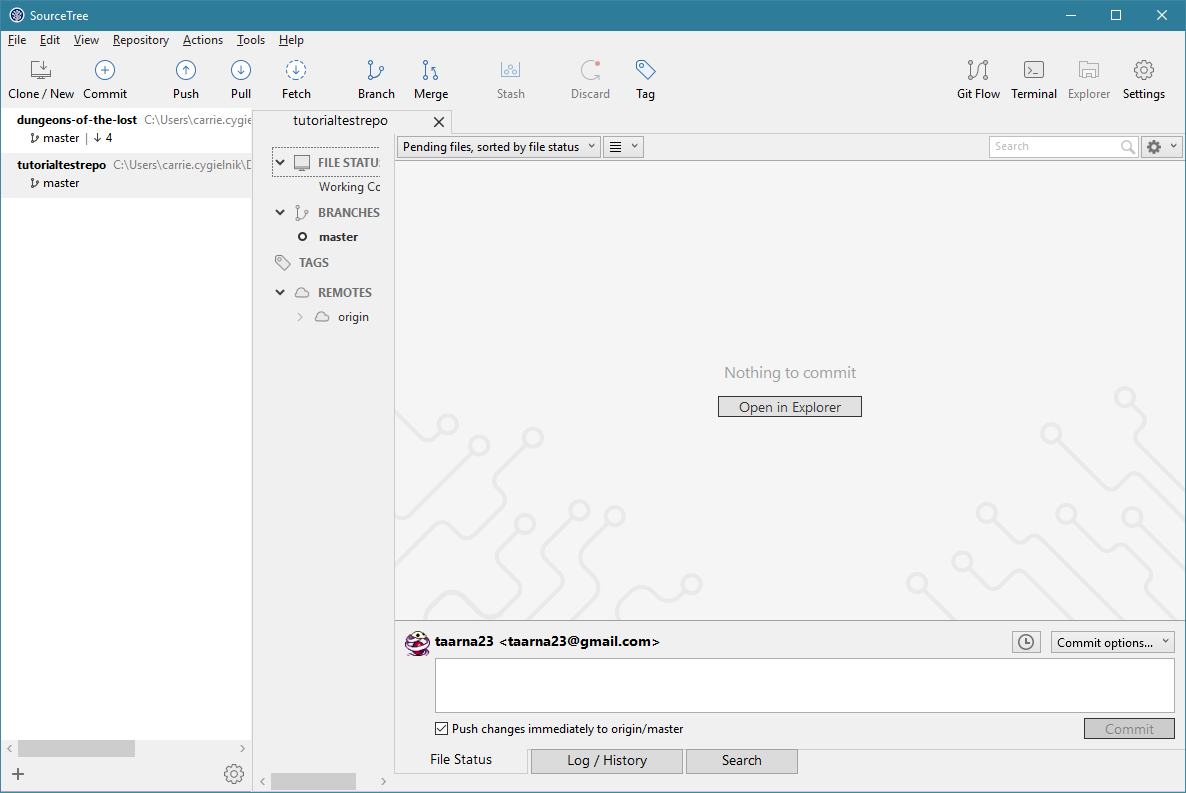1186x793 pixels.
Task: Open the File menu
Action: click(17, 40)
